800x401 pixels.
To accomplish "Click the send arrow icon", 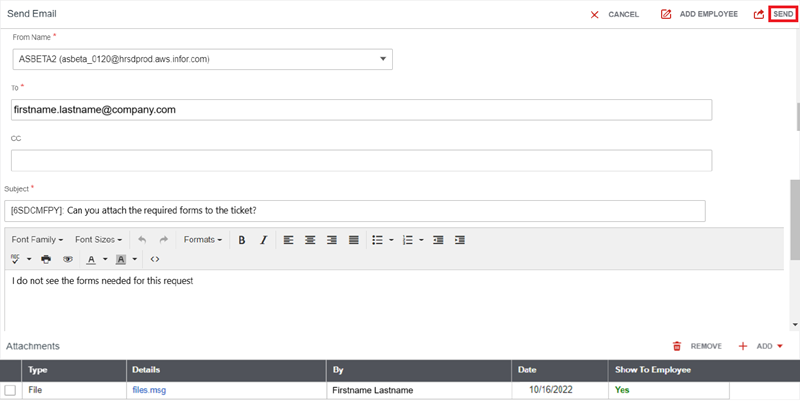I will 759,14.
